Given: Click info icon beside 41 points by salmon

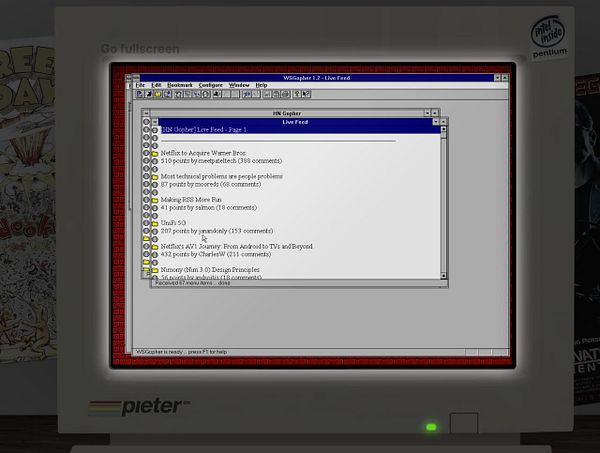Looking at the screenshot, I should [x=155, y=208].
